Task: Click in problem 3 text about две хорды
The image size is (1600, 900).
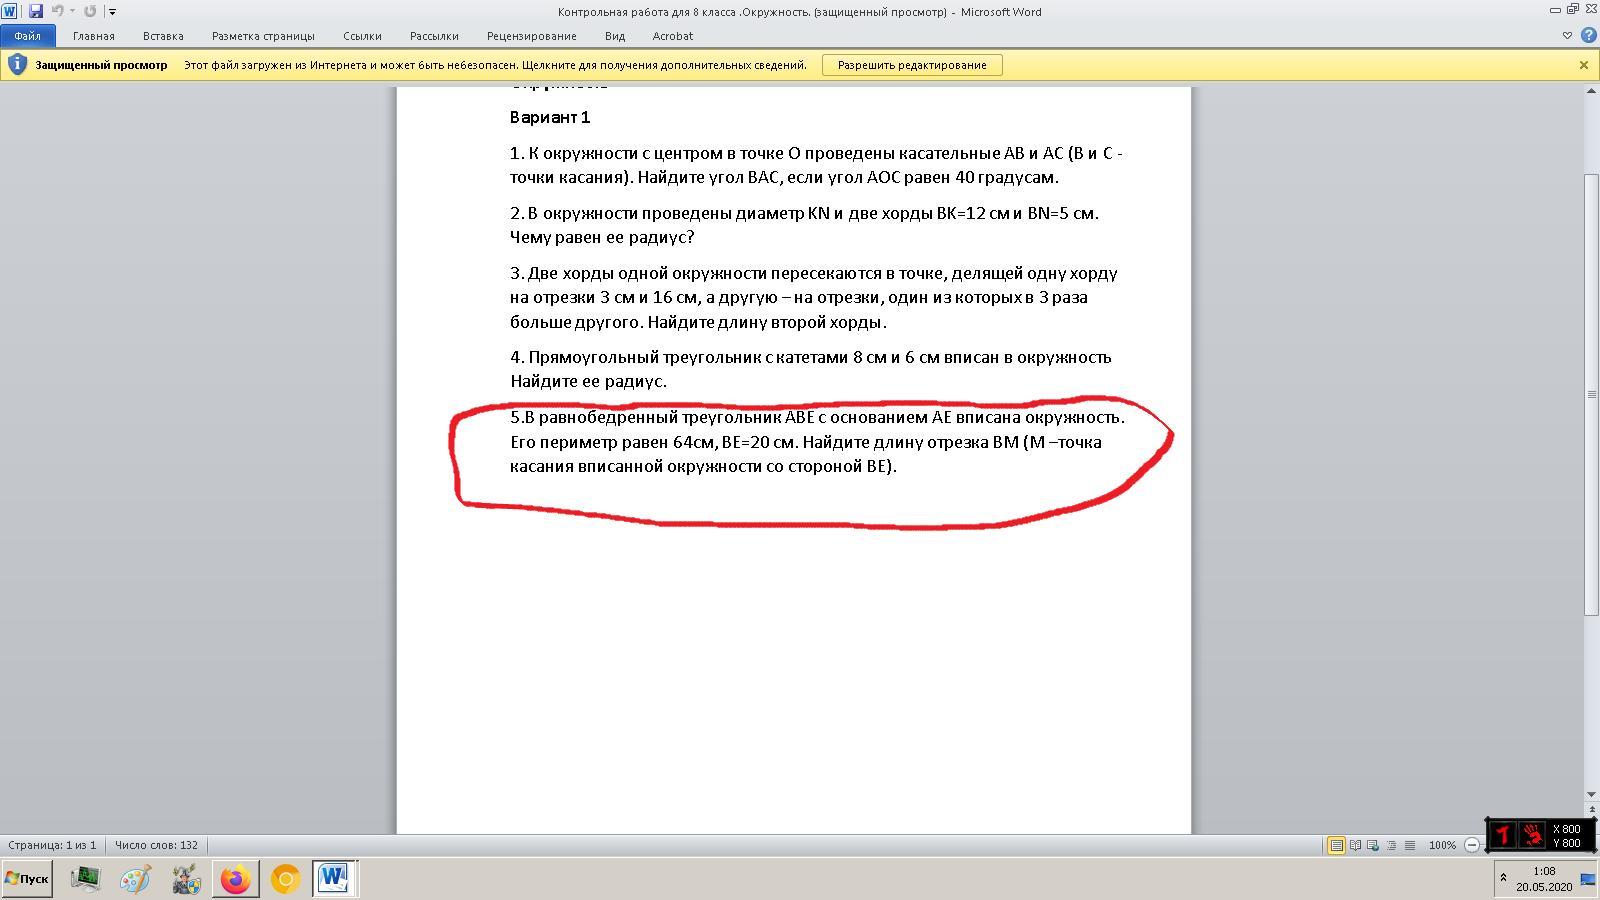Action: coord(813,297)
